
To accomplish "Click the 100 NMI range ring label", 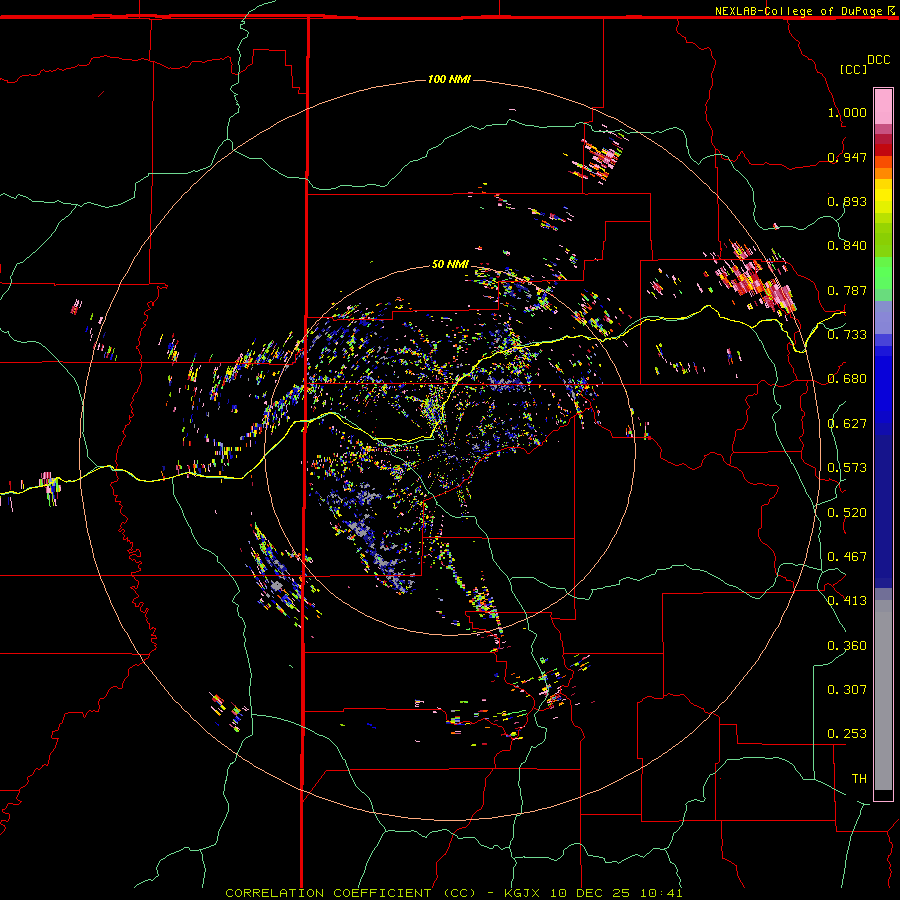I will 449,79.
